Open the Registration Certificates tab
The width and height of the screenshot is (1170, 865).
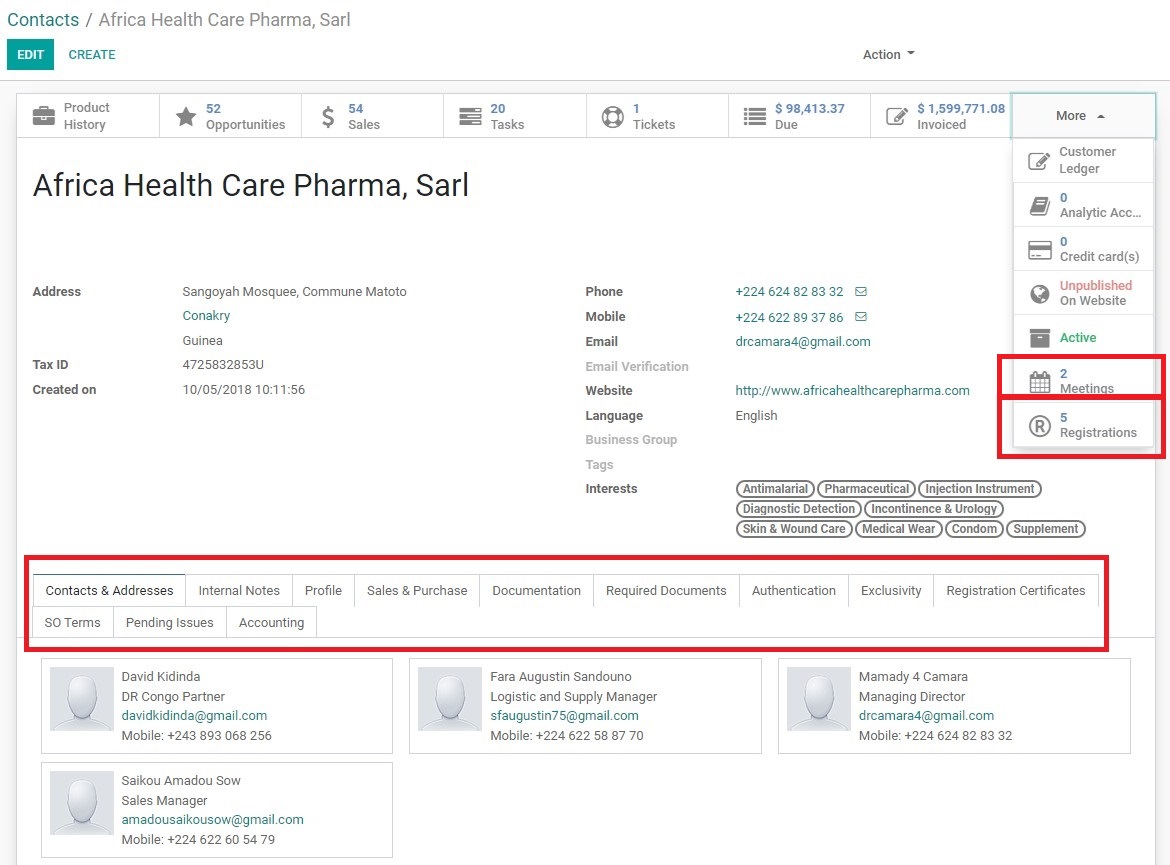pos(1016,590)
